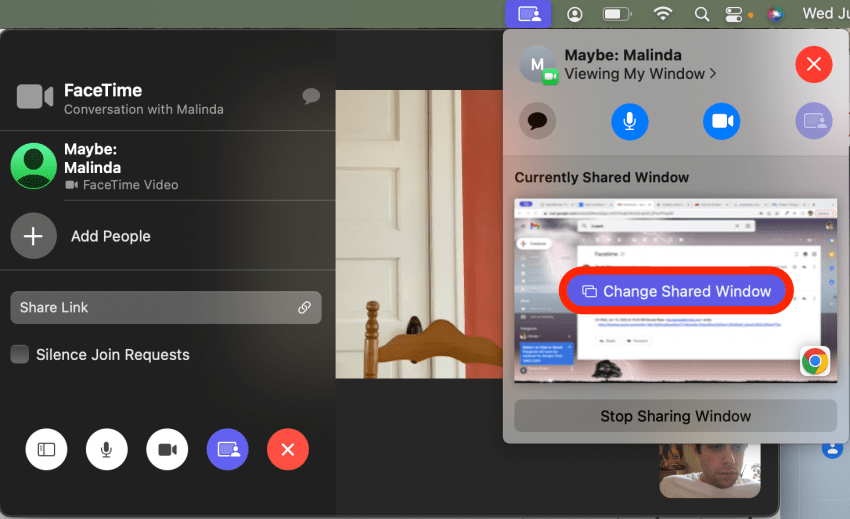Viewport: 850px width, 519px height.
Task: Open messages icon next to FaceTime title
Action: pos(311,96)
